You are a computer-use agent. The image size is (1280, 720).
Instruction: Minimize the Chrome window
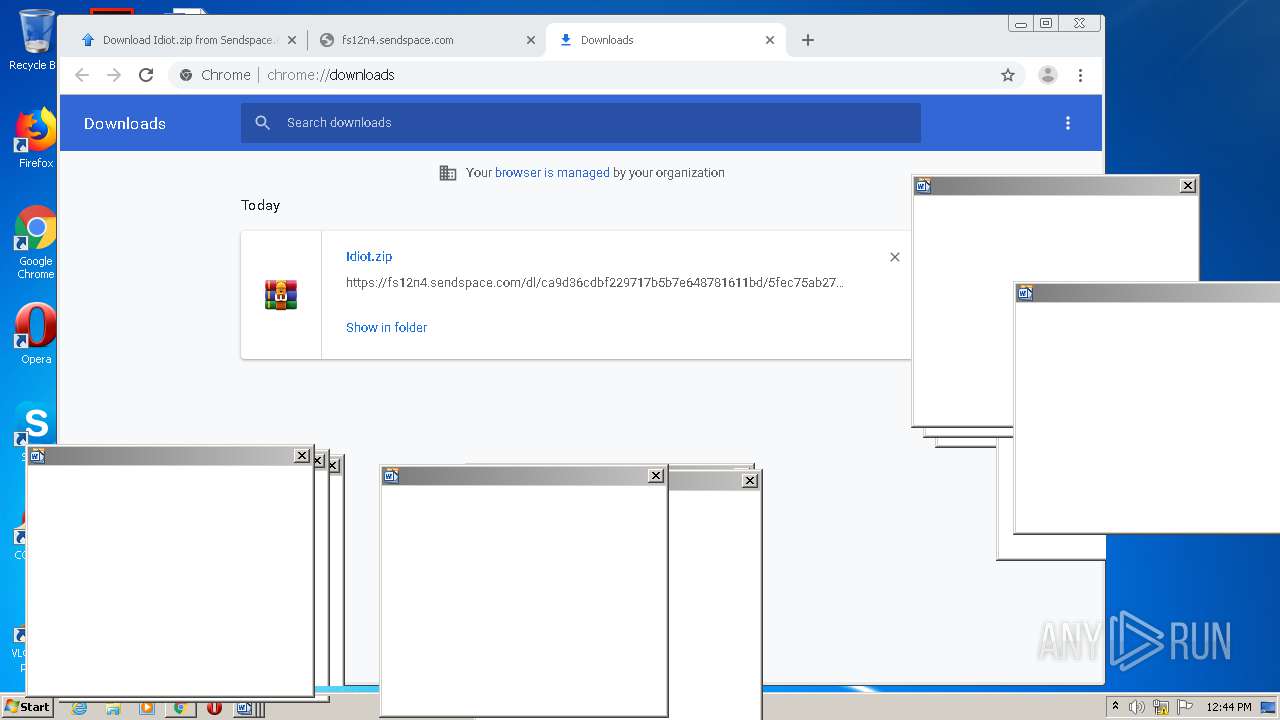tap(1021, 23)
